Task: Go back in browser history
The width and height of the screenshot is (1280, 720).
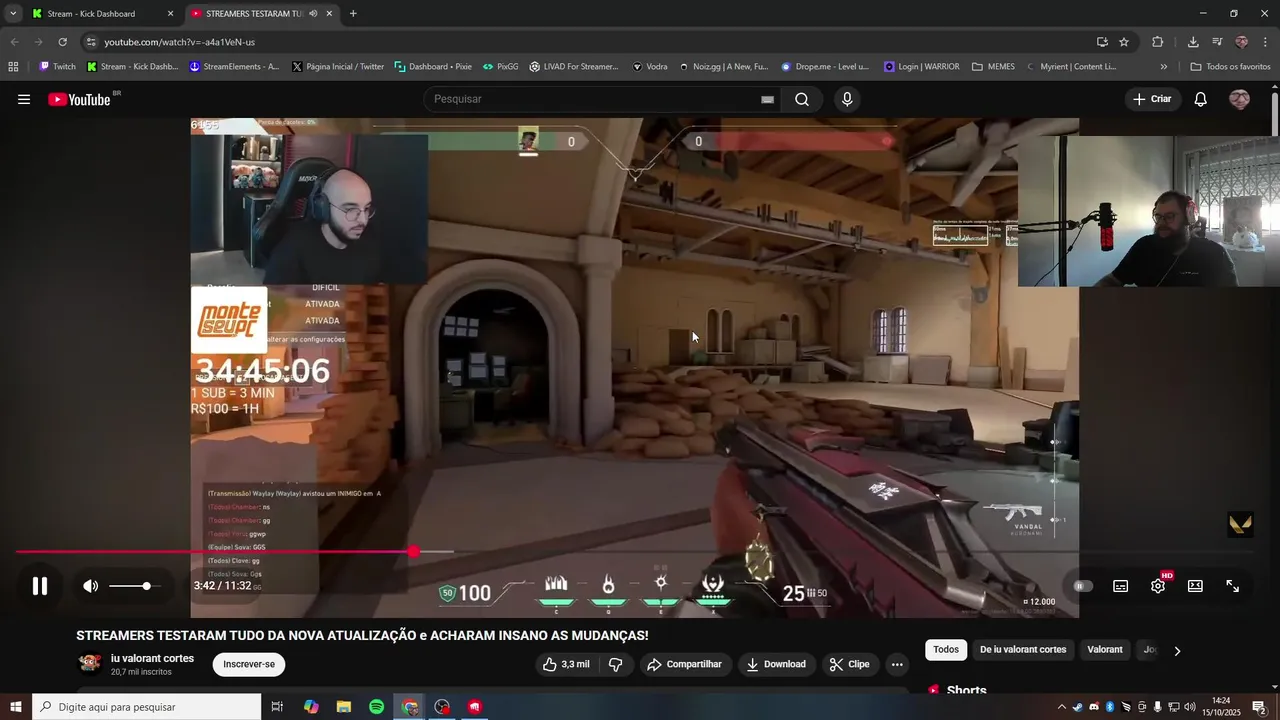Action: (14, 42)
